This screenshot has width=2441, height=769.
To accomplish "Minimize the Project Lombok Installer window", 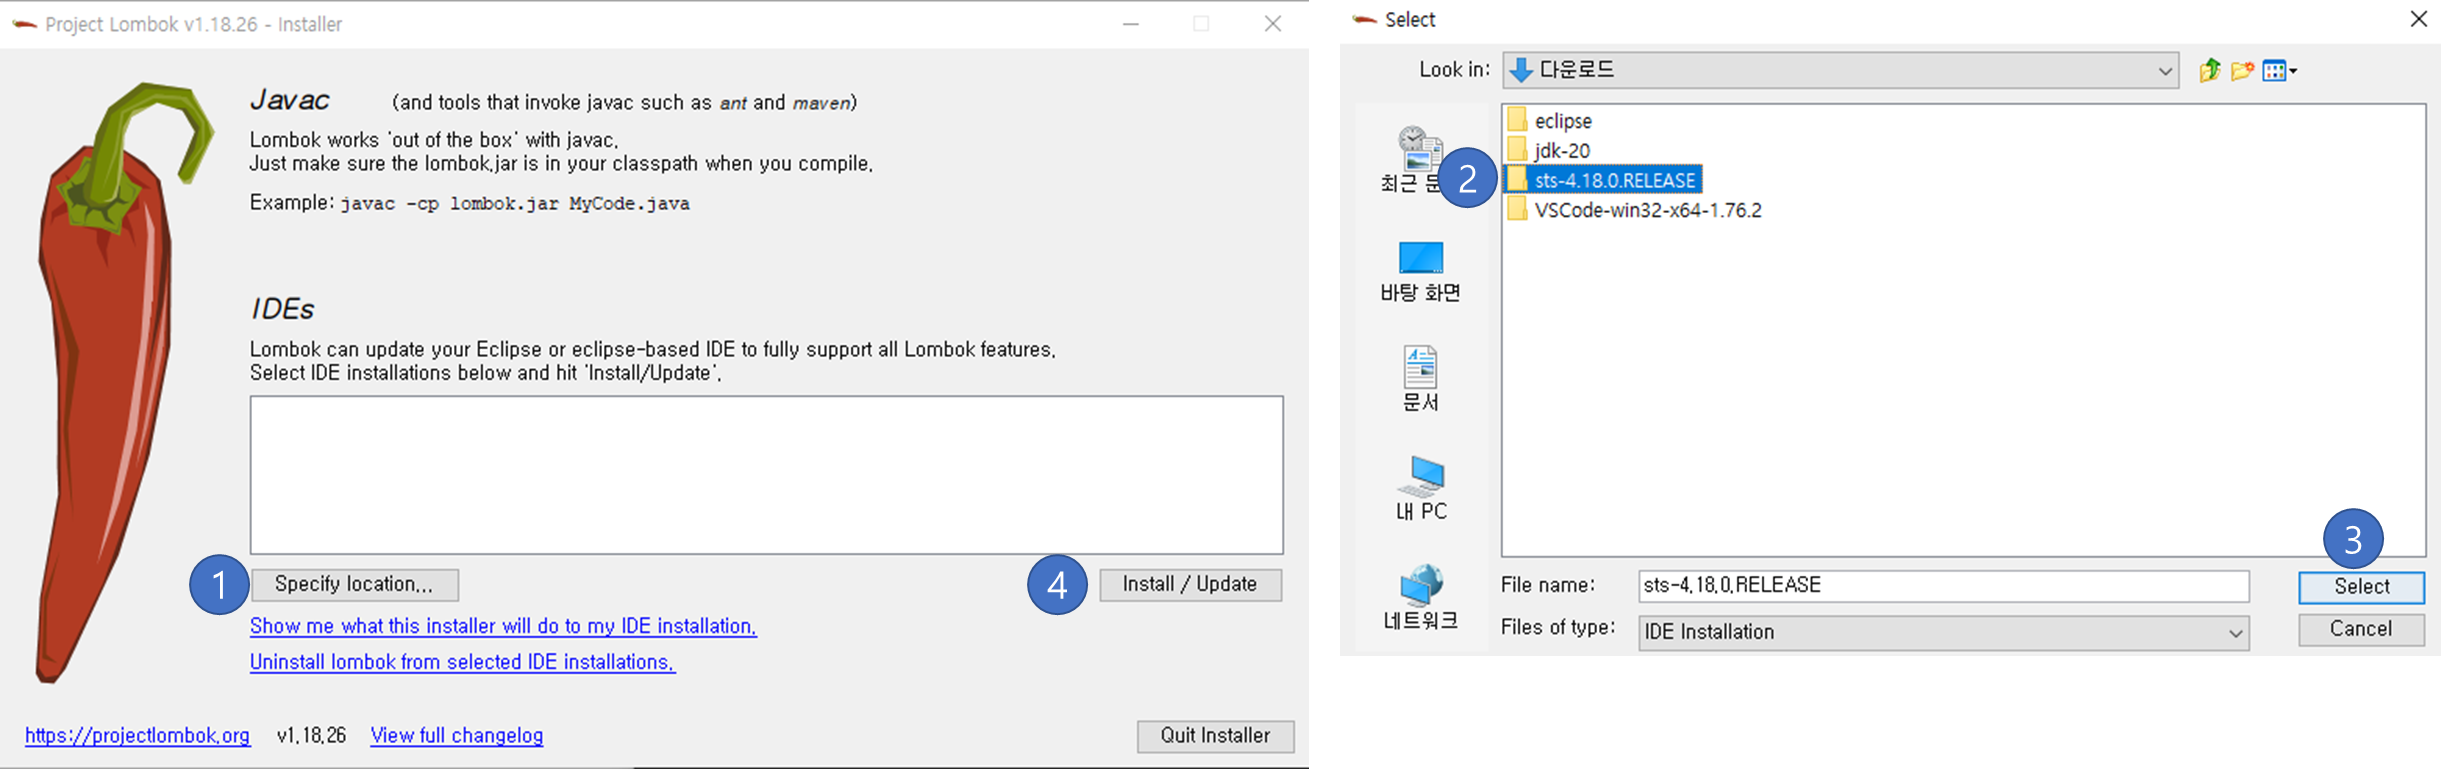I will click(x=1131, y=24).
